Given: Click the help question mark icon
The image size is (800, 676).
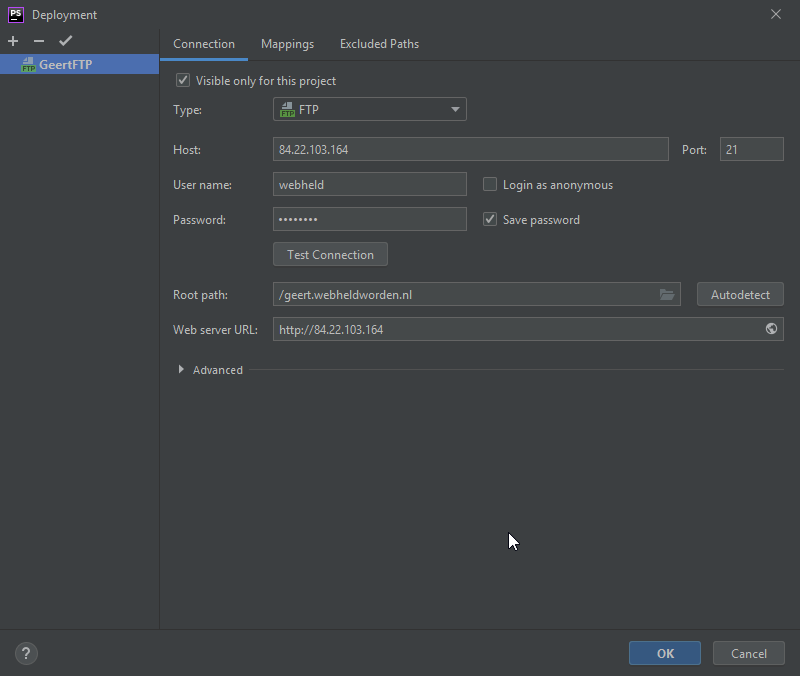Looking at the screenshot, I should click(x=26, y=654).
